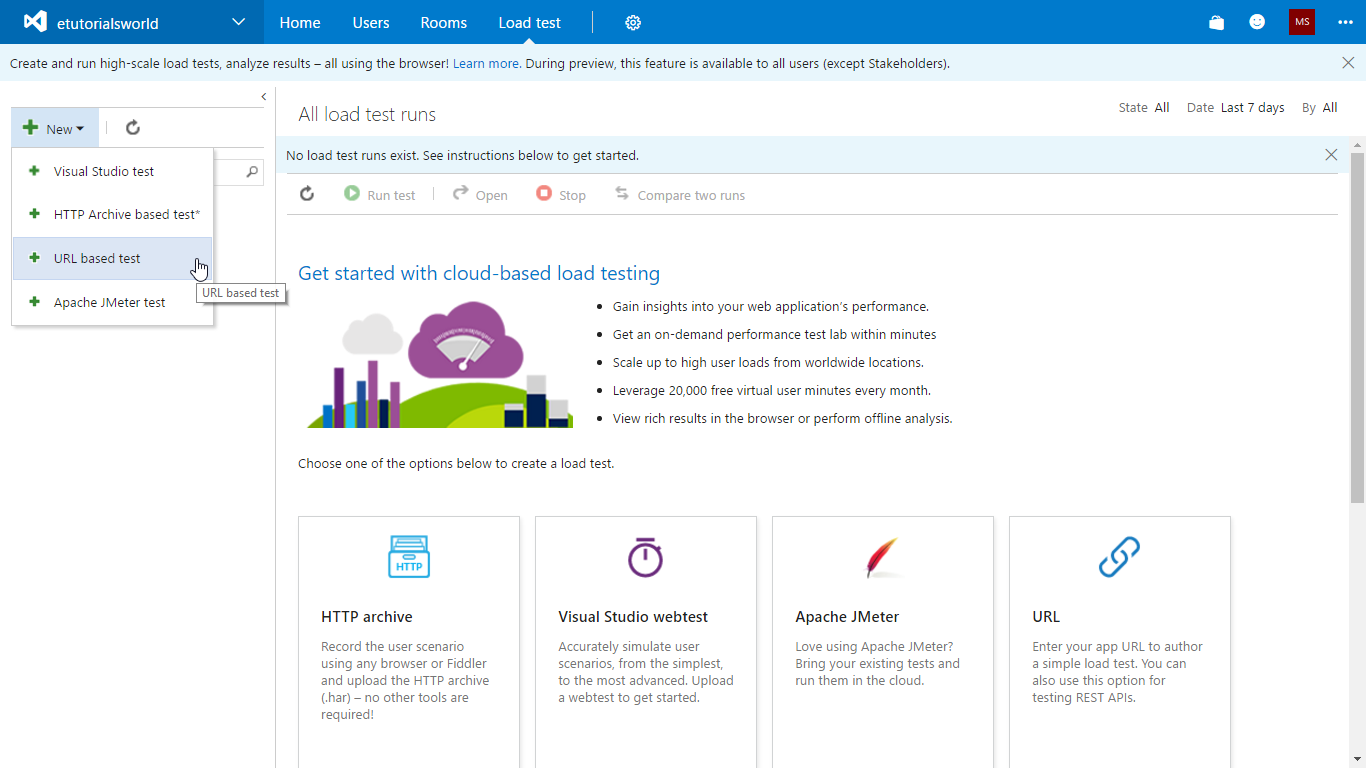
Task: Select the Load test tab
Action: (529, 22)
